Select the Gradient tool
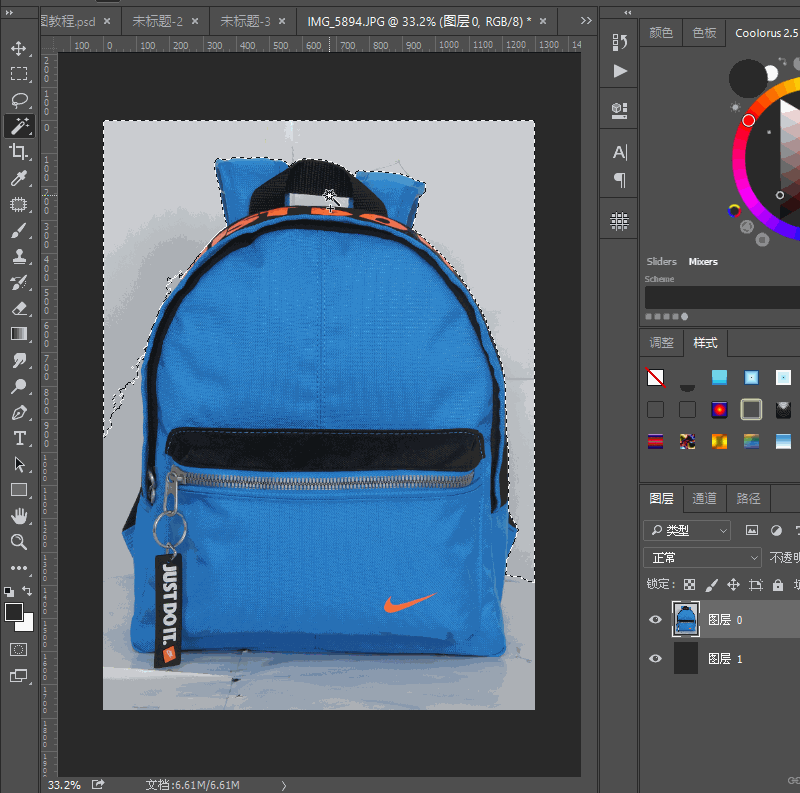This screenshot has width=800, height=793. (x=19, y=334)
